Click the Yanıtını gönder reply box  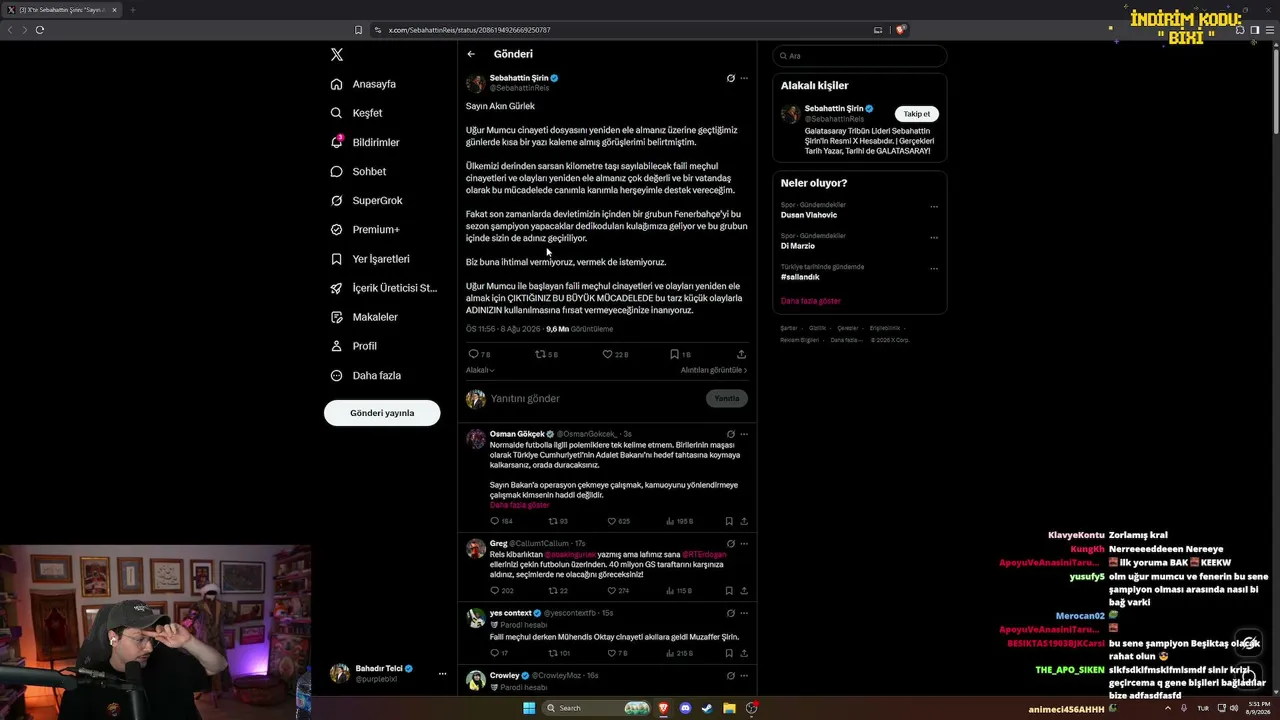(595, 398)
